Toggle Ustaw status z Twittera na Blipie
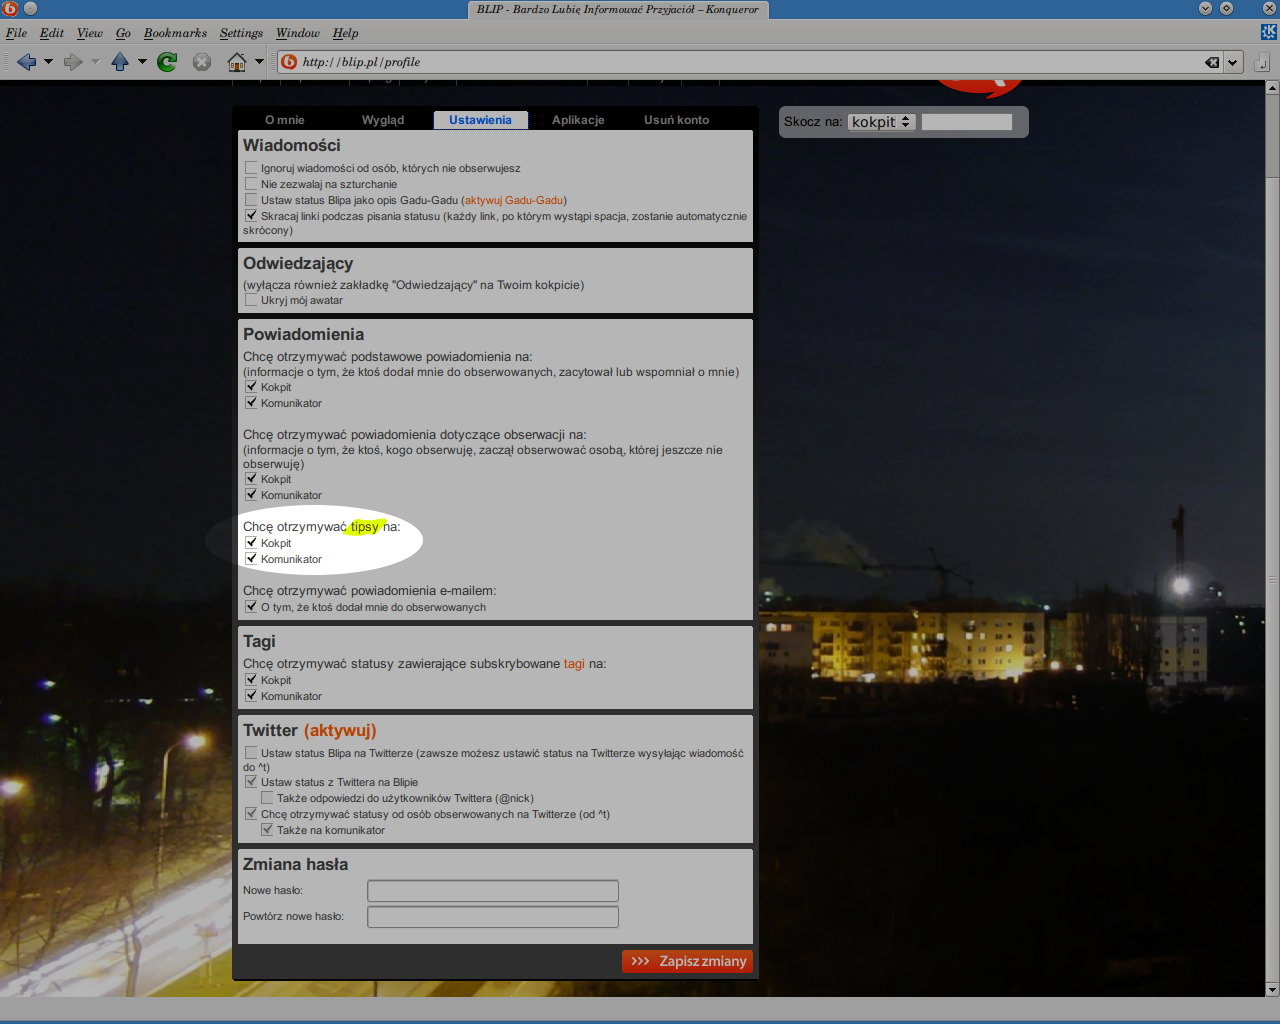 point(251,782)
